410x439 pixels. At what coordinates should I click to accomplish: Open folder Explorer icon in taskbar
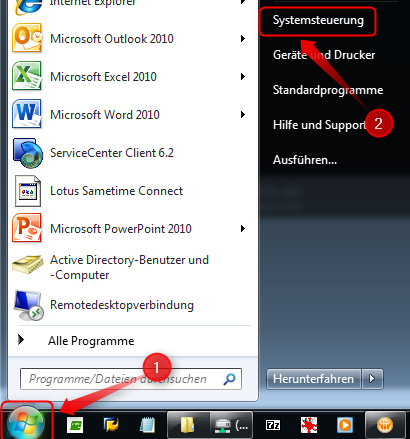(188, 425)
